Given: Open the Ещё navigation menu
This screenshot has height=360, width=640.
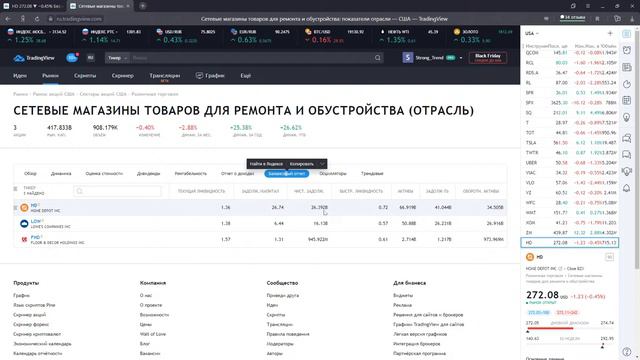Looking at the screenshot, I should pyautogui.click(x=245, y=76).
